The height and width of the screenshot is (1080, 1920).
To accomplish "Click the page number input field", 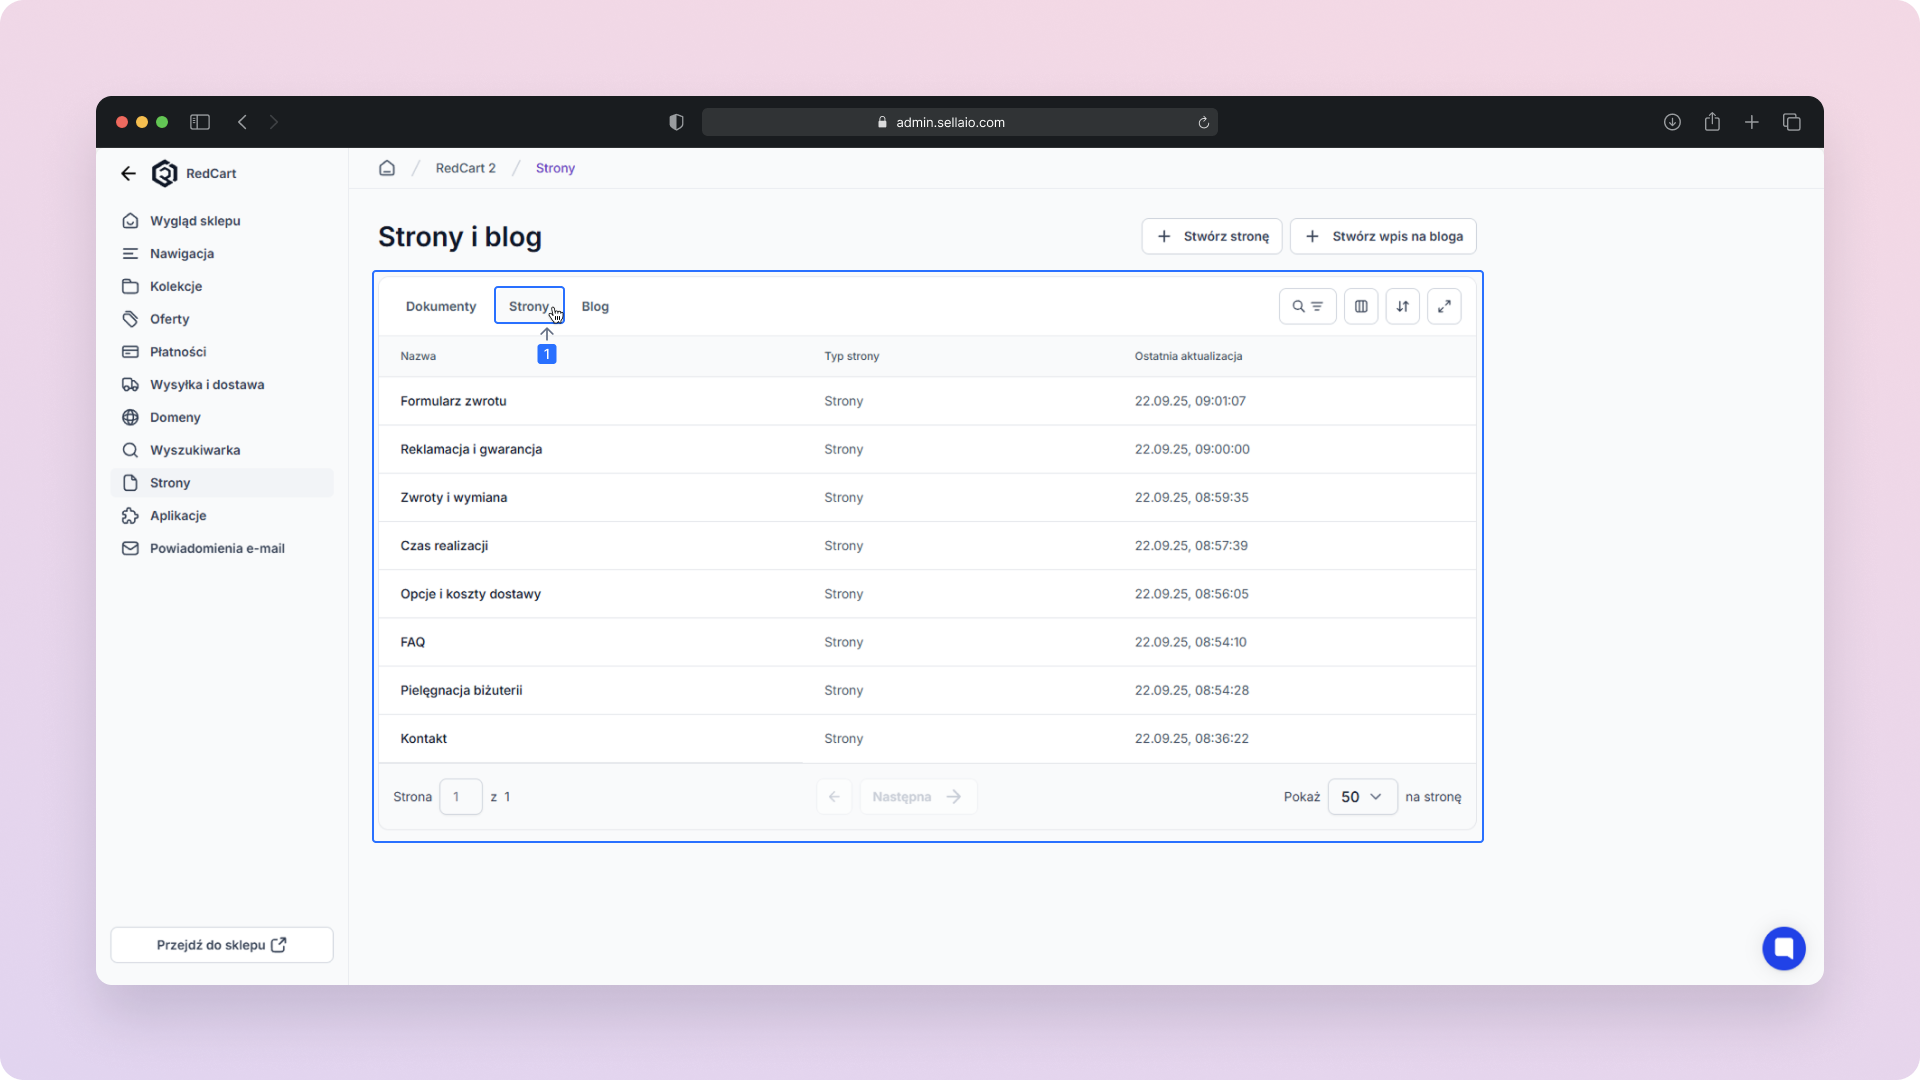I will click(x=461, y=797).
